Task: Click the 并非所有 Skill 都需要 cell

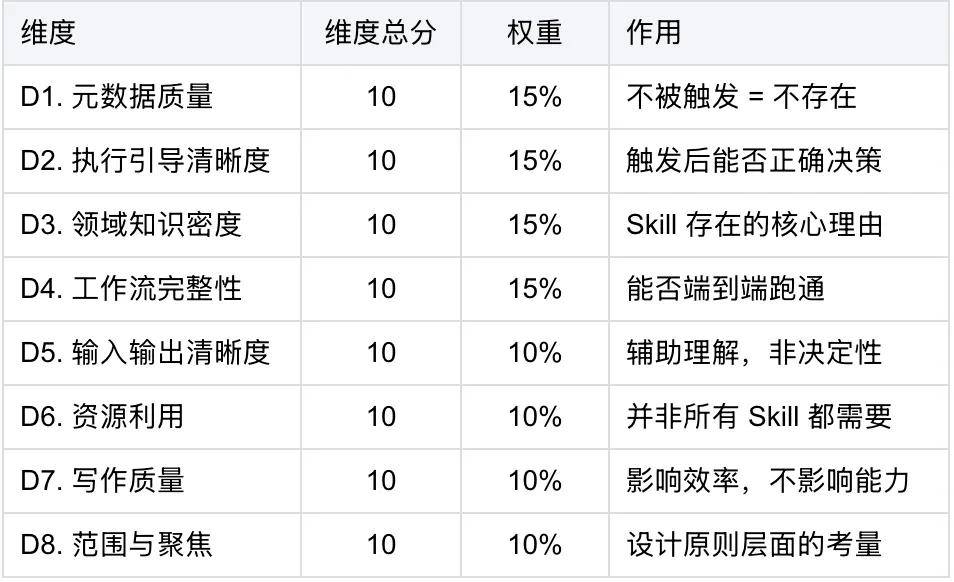Action: coord(779,417)
